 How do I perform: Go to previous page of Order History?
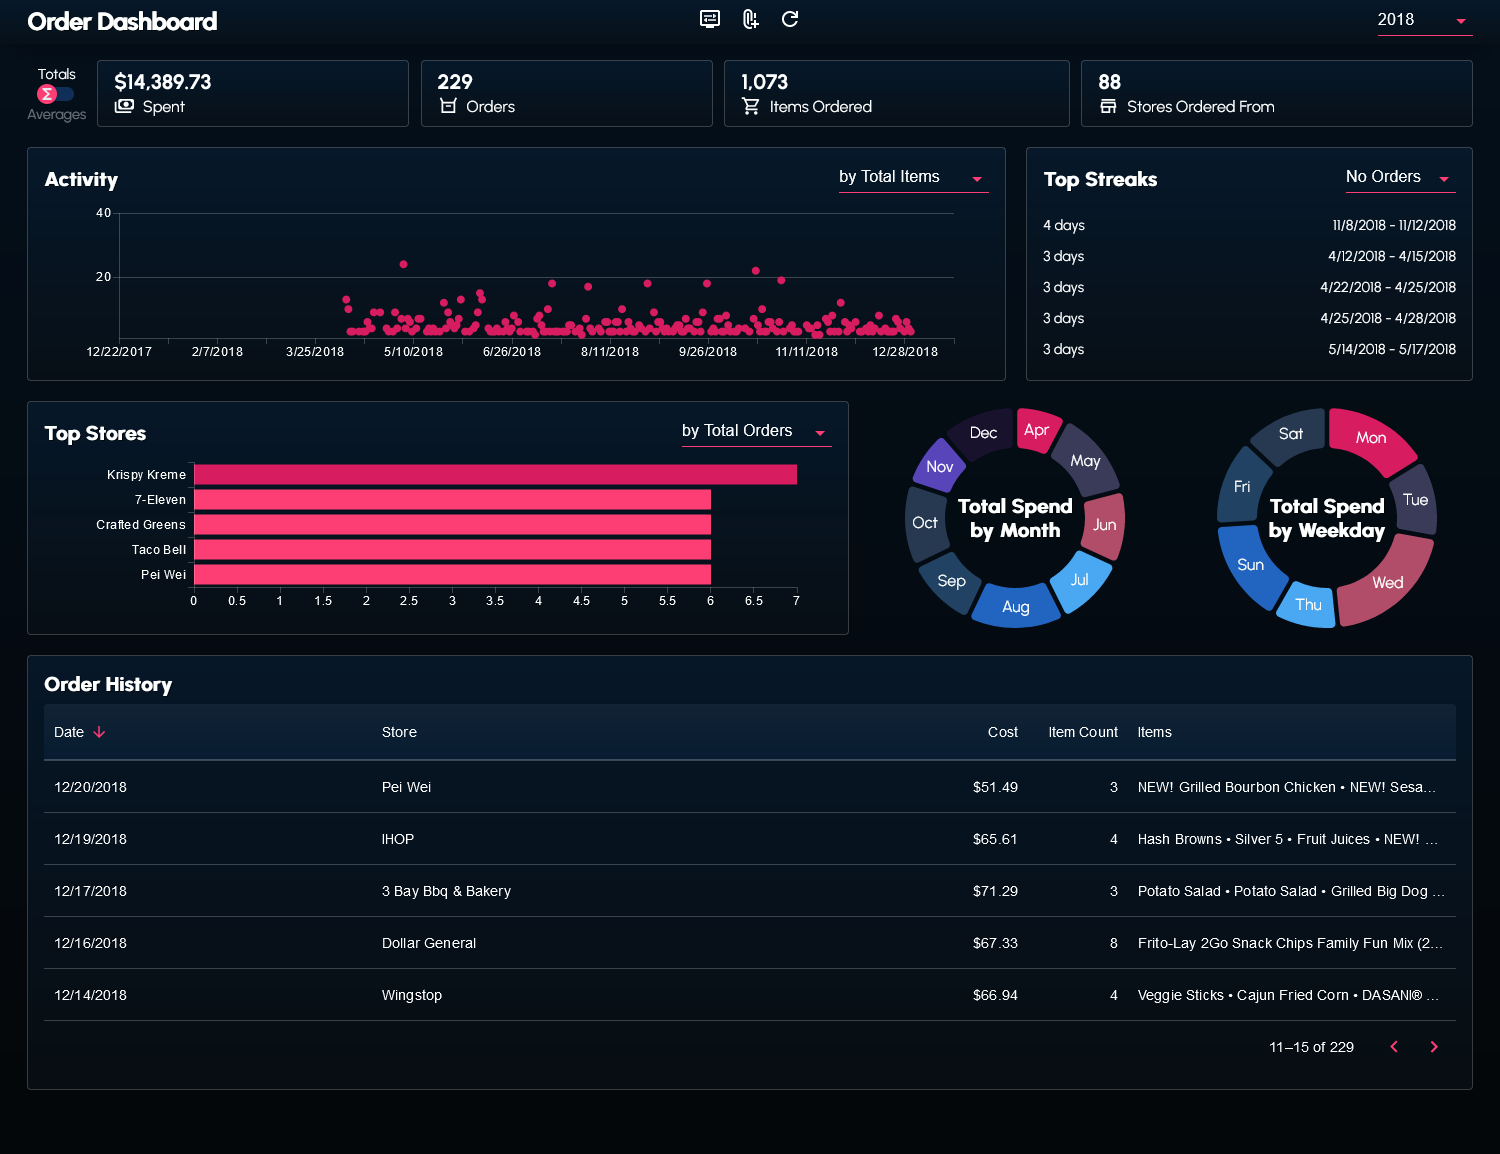click(x=1394, y=1047)
